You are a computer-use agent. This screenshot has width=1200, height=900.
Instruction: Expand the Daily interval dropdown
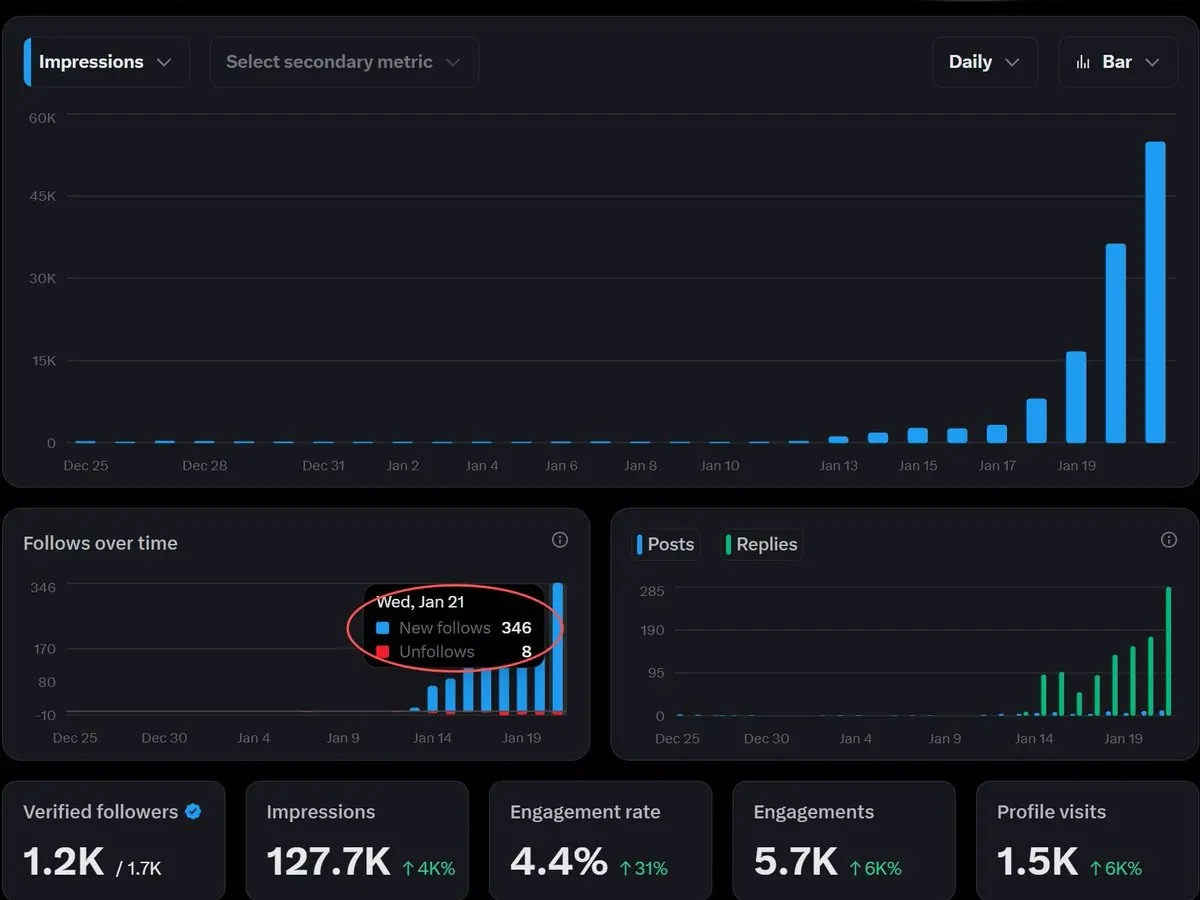coord(985,62)
